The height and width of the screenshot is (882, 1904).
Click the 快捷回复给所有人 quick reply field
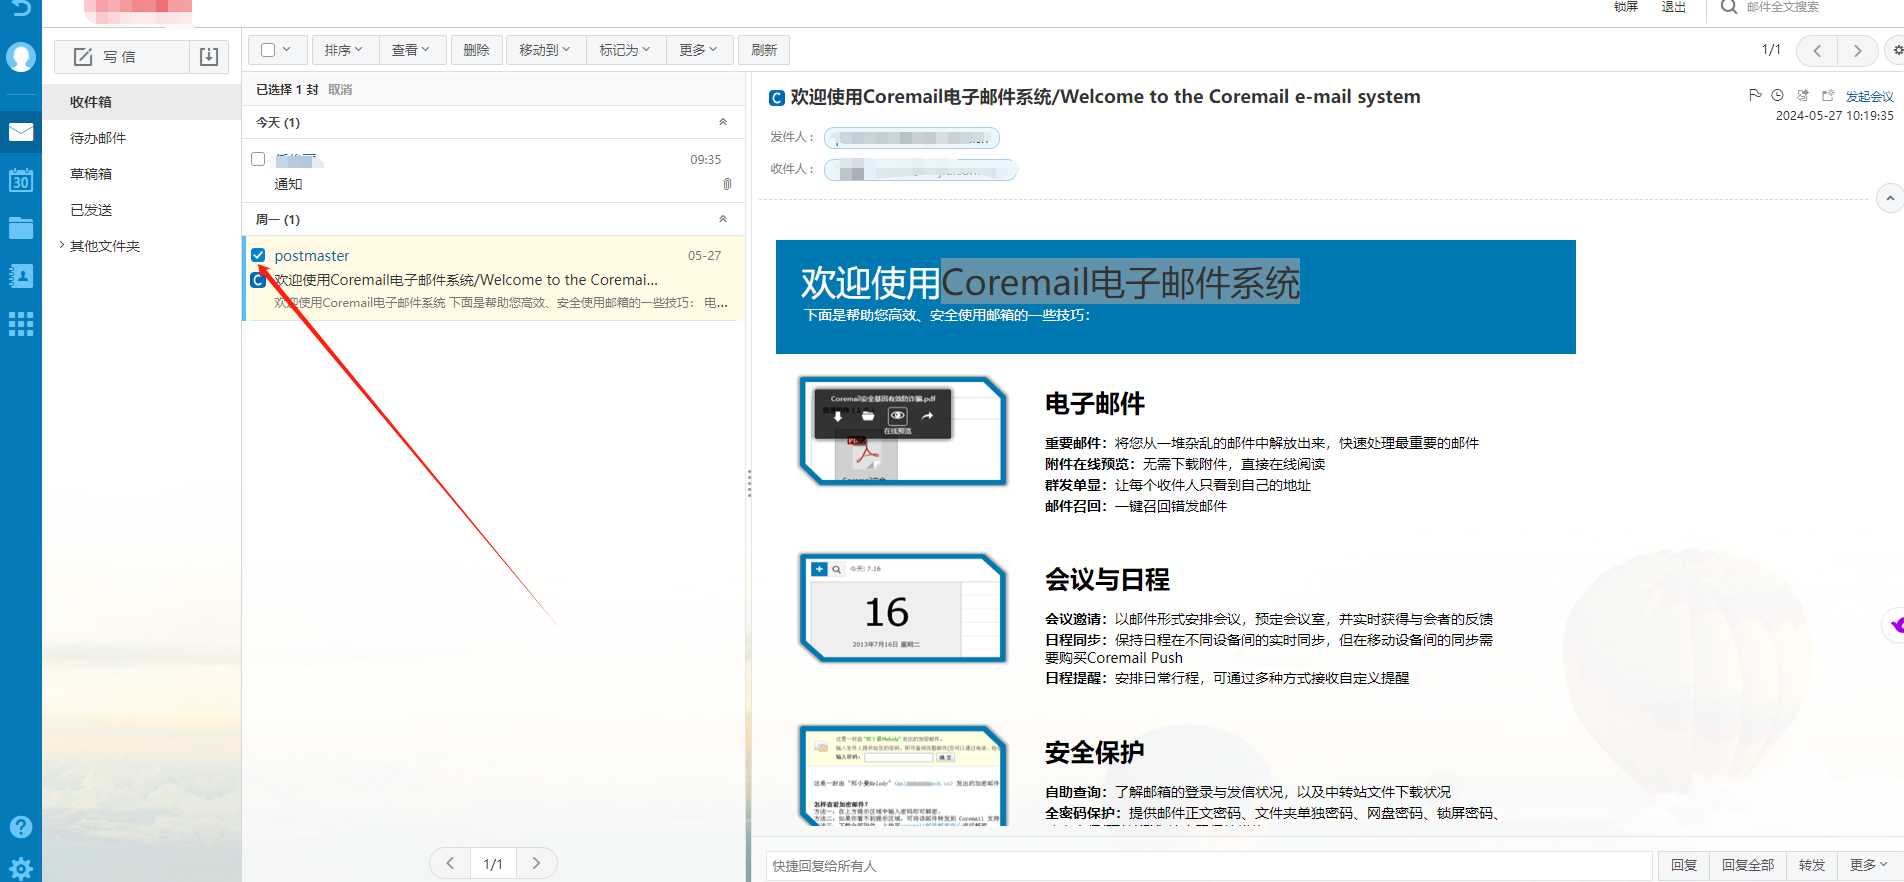[x=1209, y=865]
